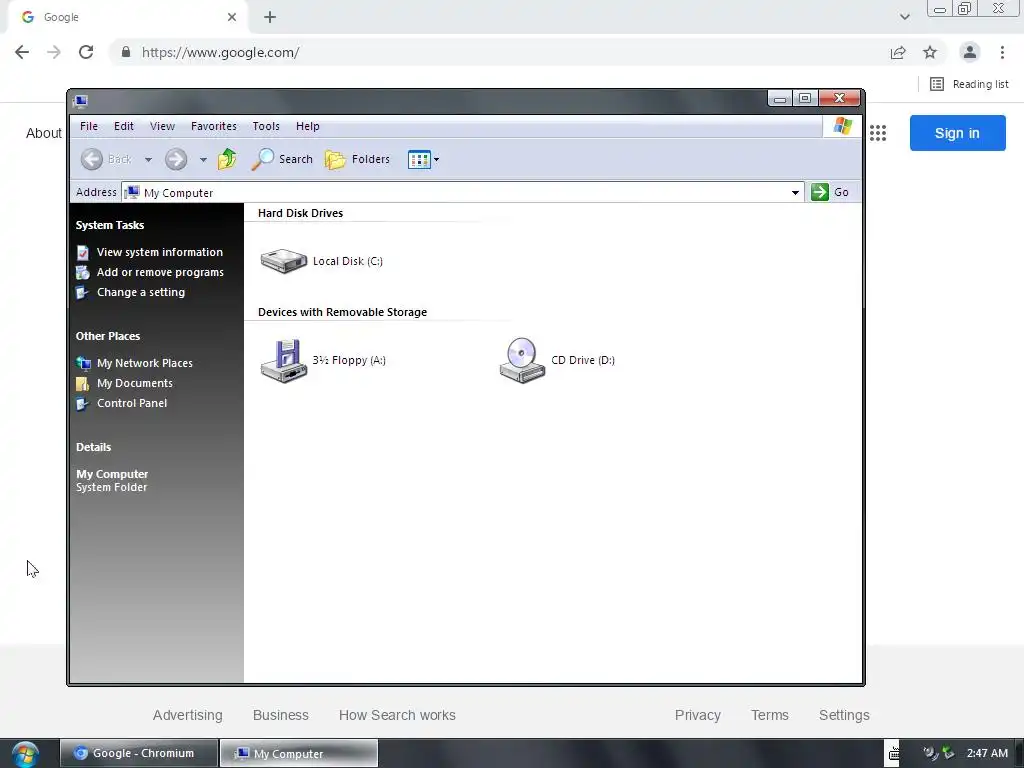Select the CD Drive (D:) icon
This screenshot has width=1024, height=768.
(x=522, y=360)
